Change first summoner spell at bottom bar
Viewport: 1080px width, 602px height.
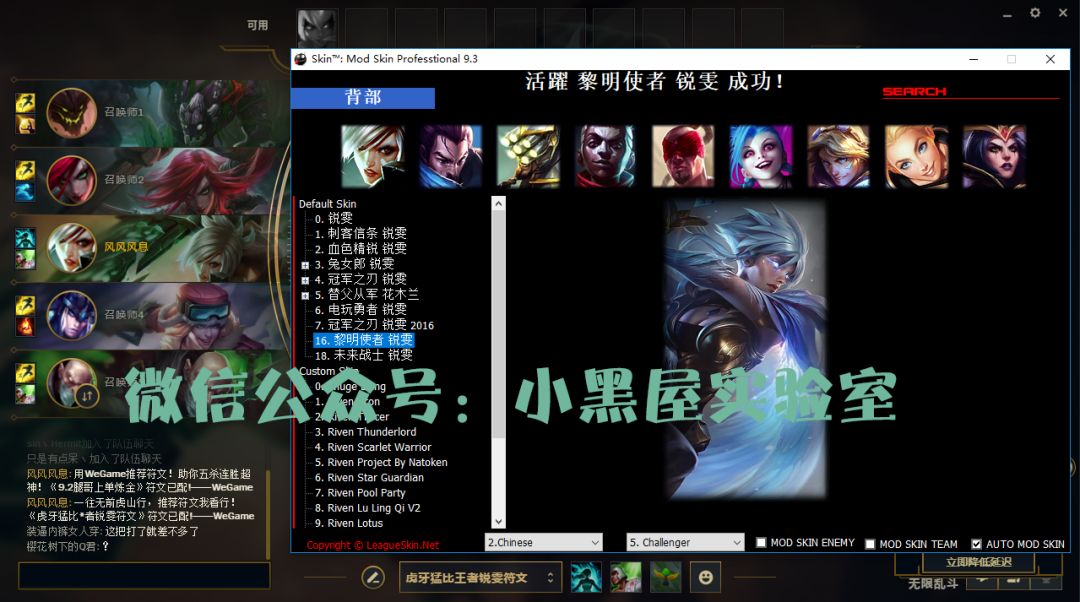pos(586,577)
